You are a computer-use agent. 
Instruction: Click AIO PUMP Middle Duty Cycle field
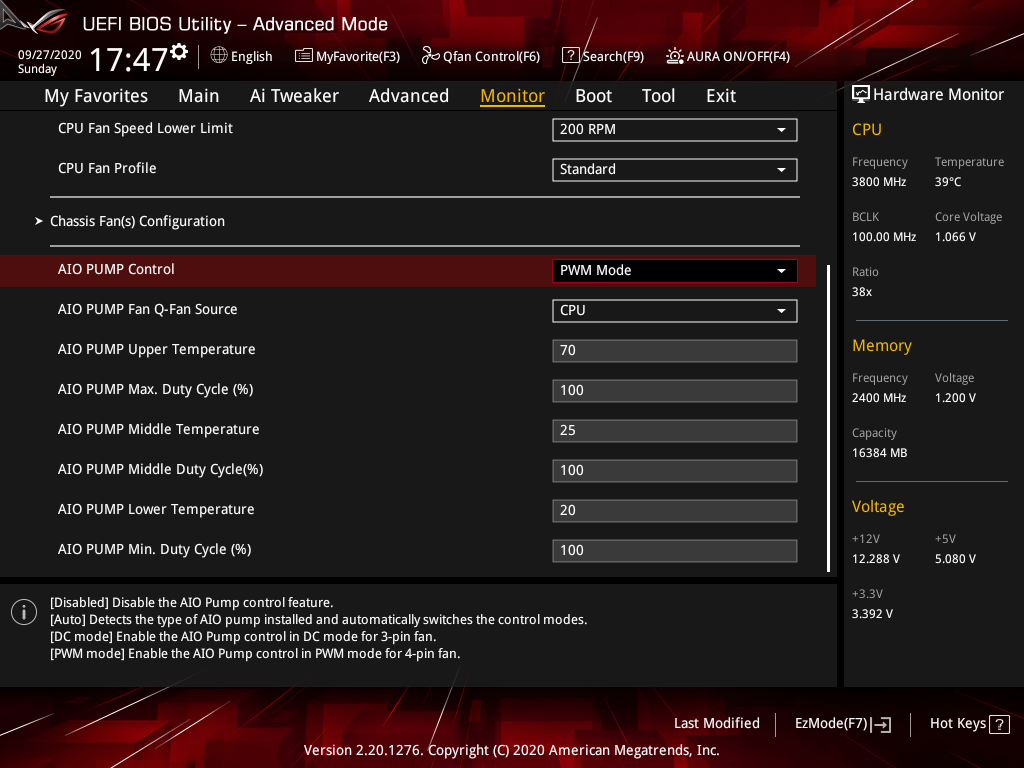pyautogui.click(x=675, y=470)
